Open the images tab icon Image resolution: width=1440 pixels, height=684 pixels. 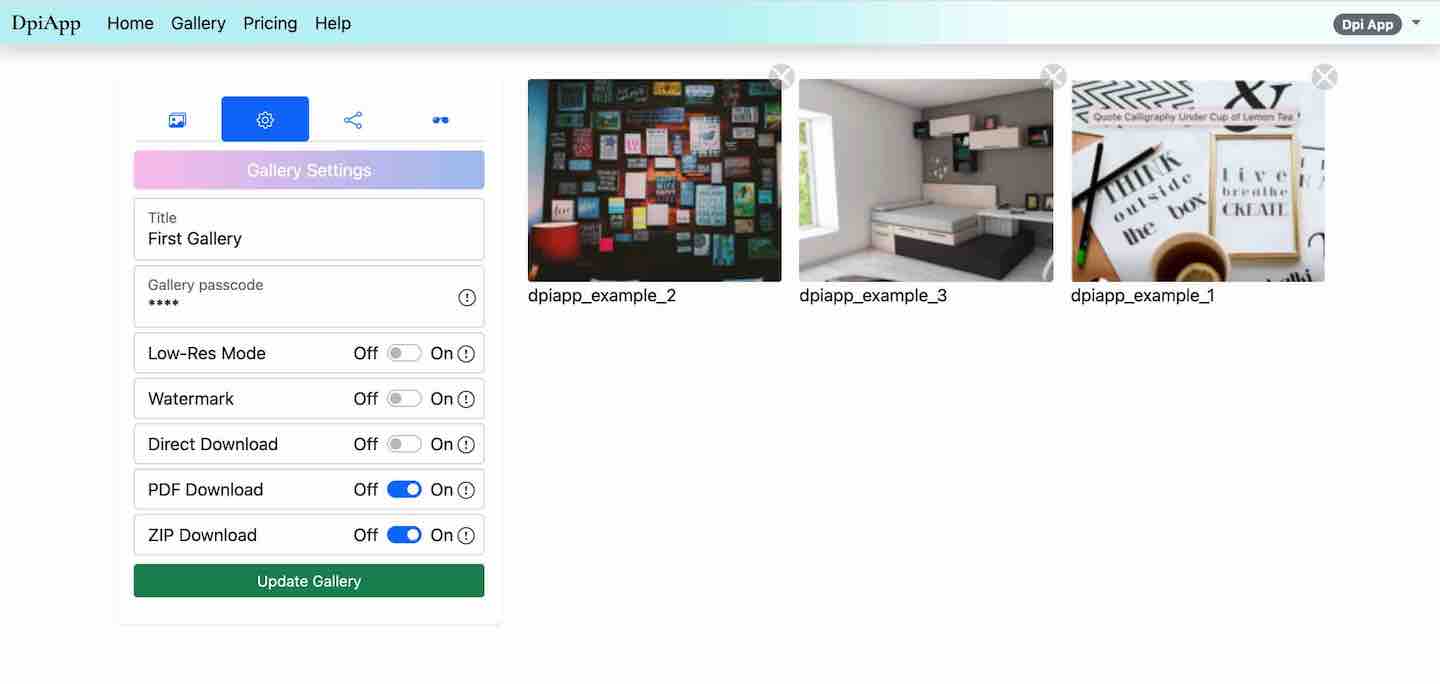[x=178, y=120]
